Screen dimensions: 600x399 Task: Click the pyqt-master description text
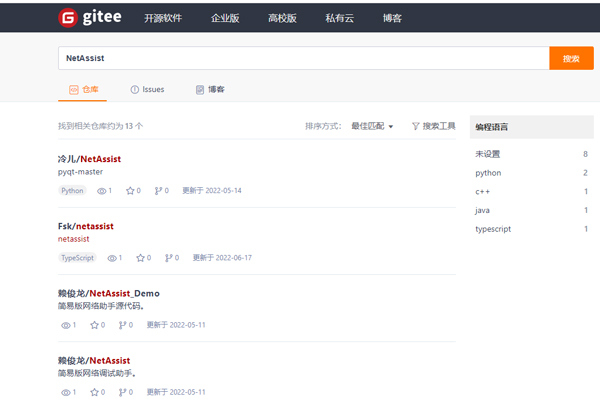(x=80, y=172)
